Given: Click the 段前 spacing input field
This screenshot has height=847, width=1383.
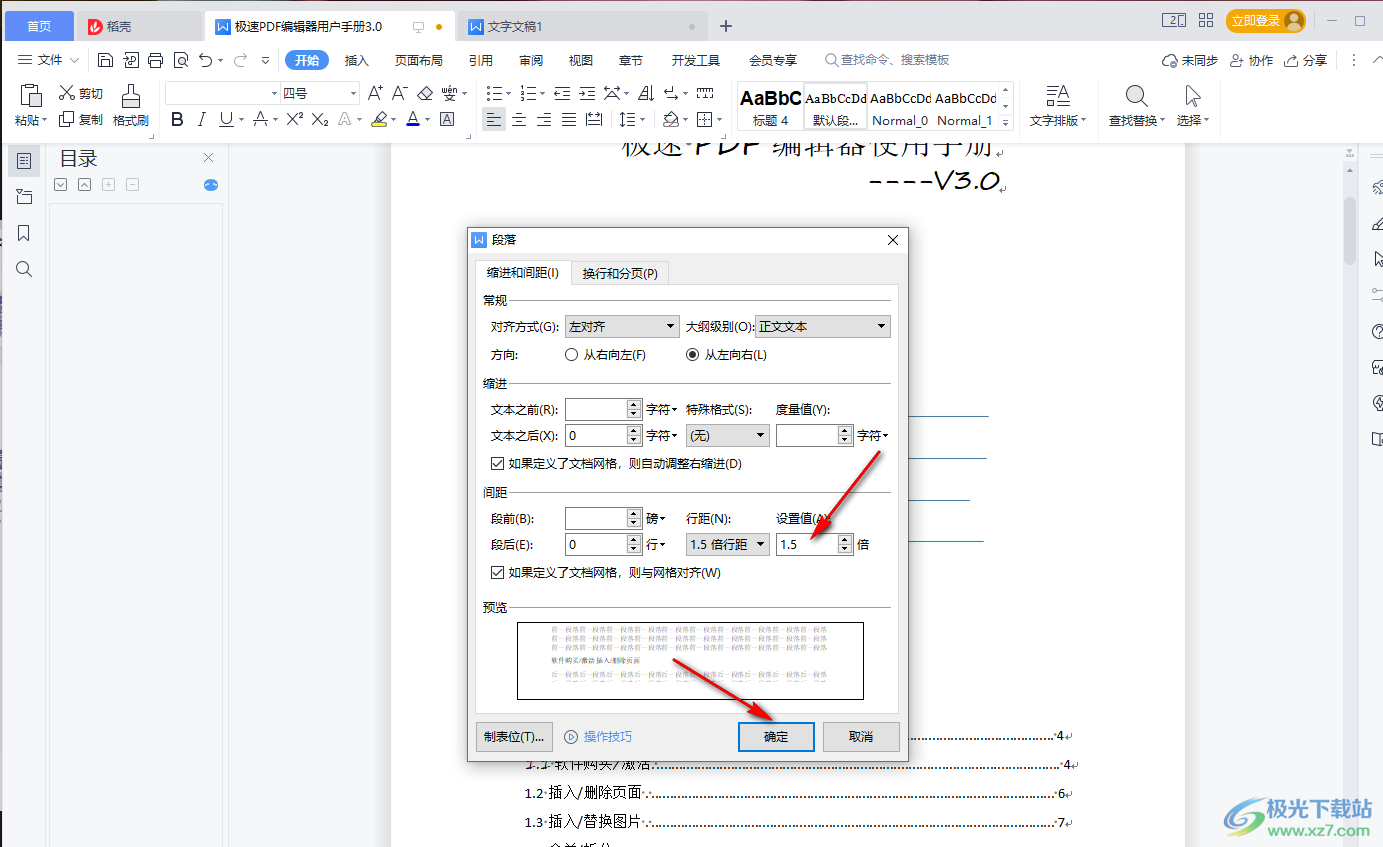Looking at the screenshot, I should coord(596,518).
